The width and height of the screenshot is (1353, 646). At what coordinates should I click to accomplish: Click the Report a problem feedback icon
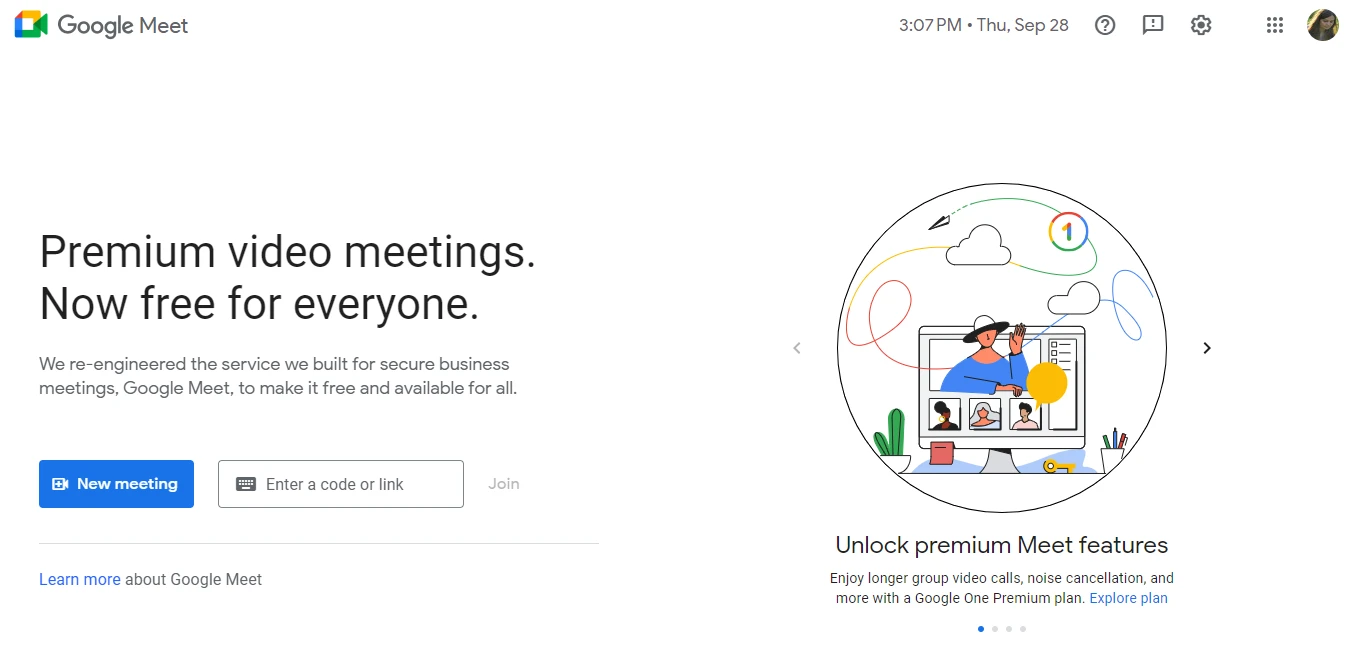(x=1153, y=25)
